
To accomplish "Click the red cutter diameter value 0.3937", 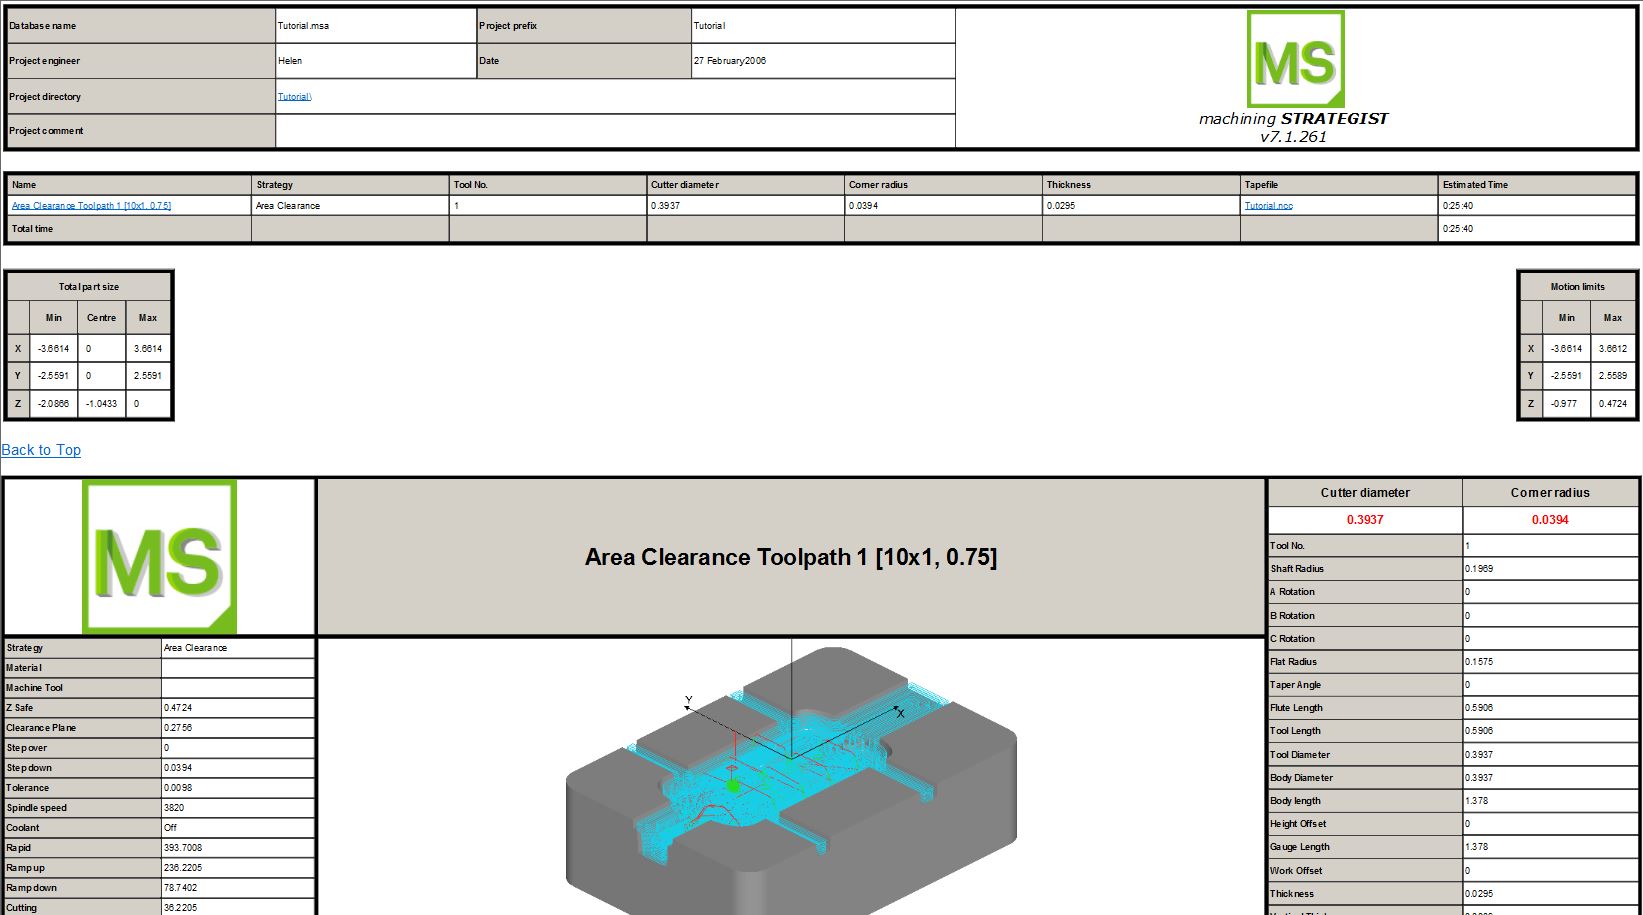I will pos(1365,520).
